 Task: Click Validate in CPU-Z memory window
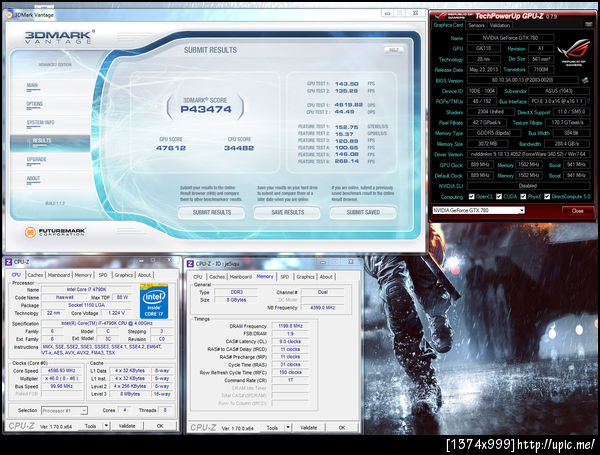coord(308,427)
